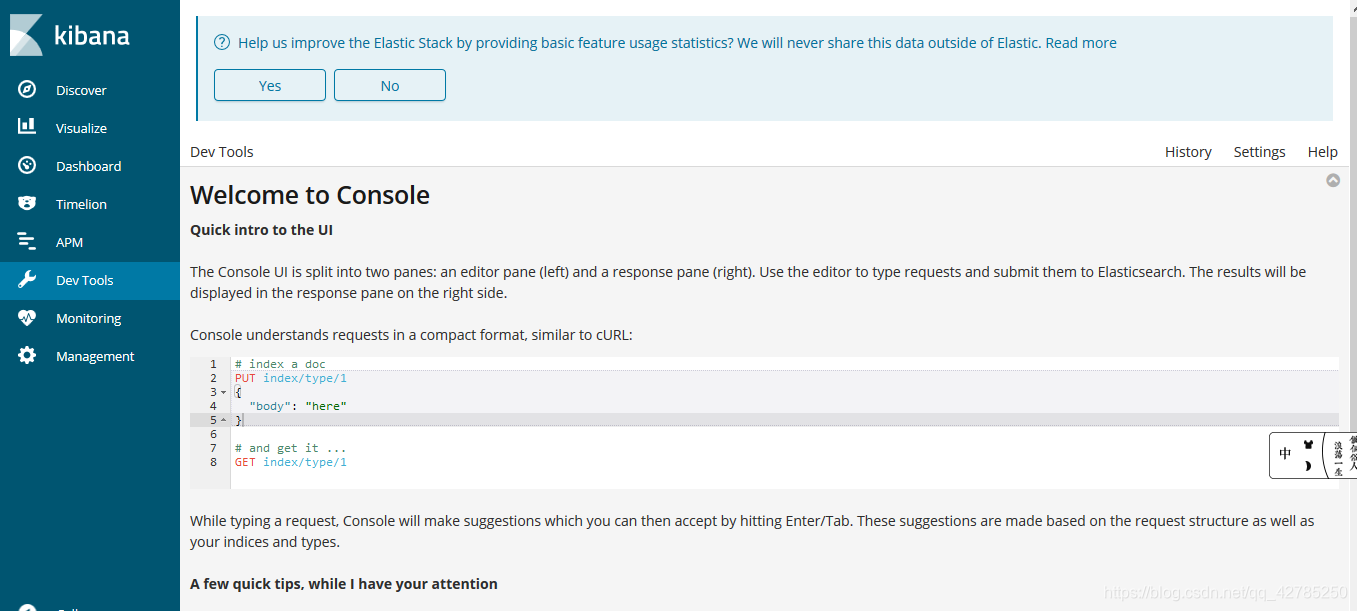Click the 'GET index/type/1' line in editor
The width and height of the screenshot is (1357, 611).
(x=291, y=462)
